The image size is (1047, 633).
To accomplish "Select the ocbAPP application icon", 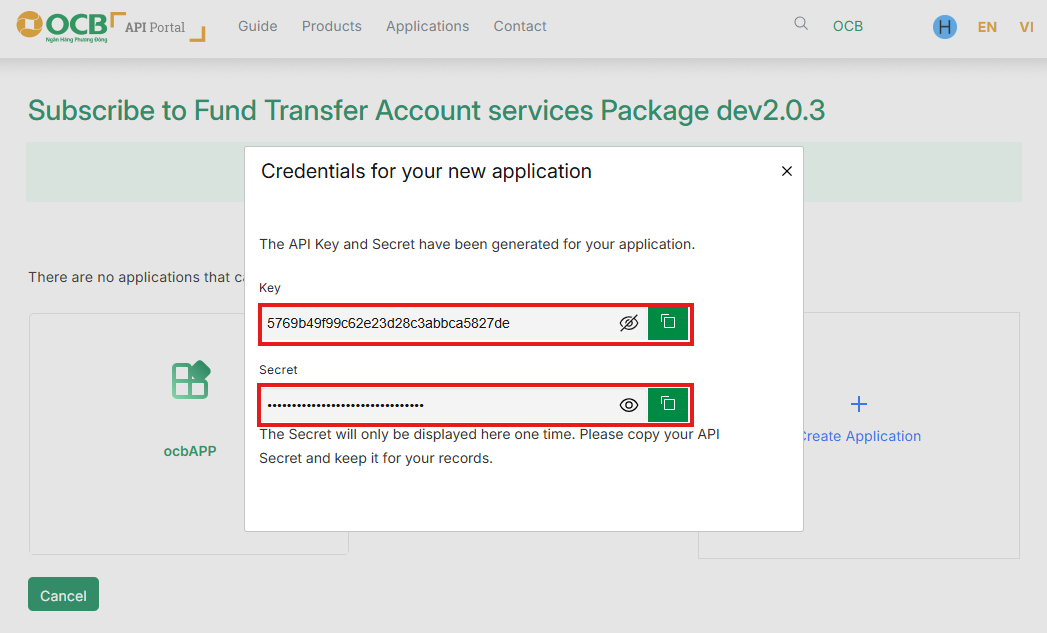I will (x=190, y=380).
